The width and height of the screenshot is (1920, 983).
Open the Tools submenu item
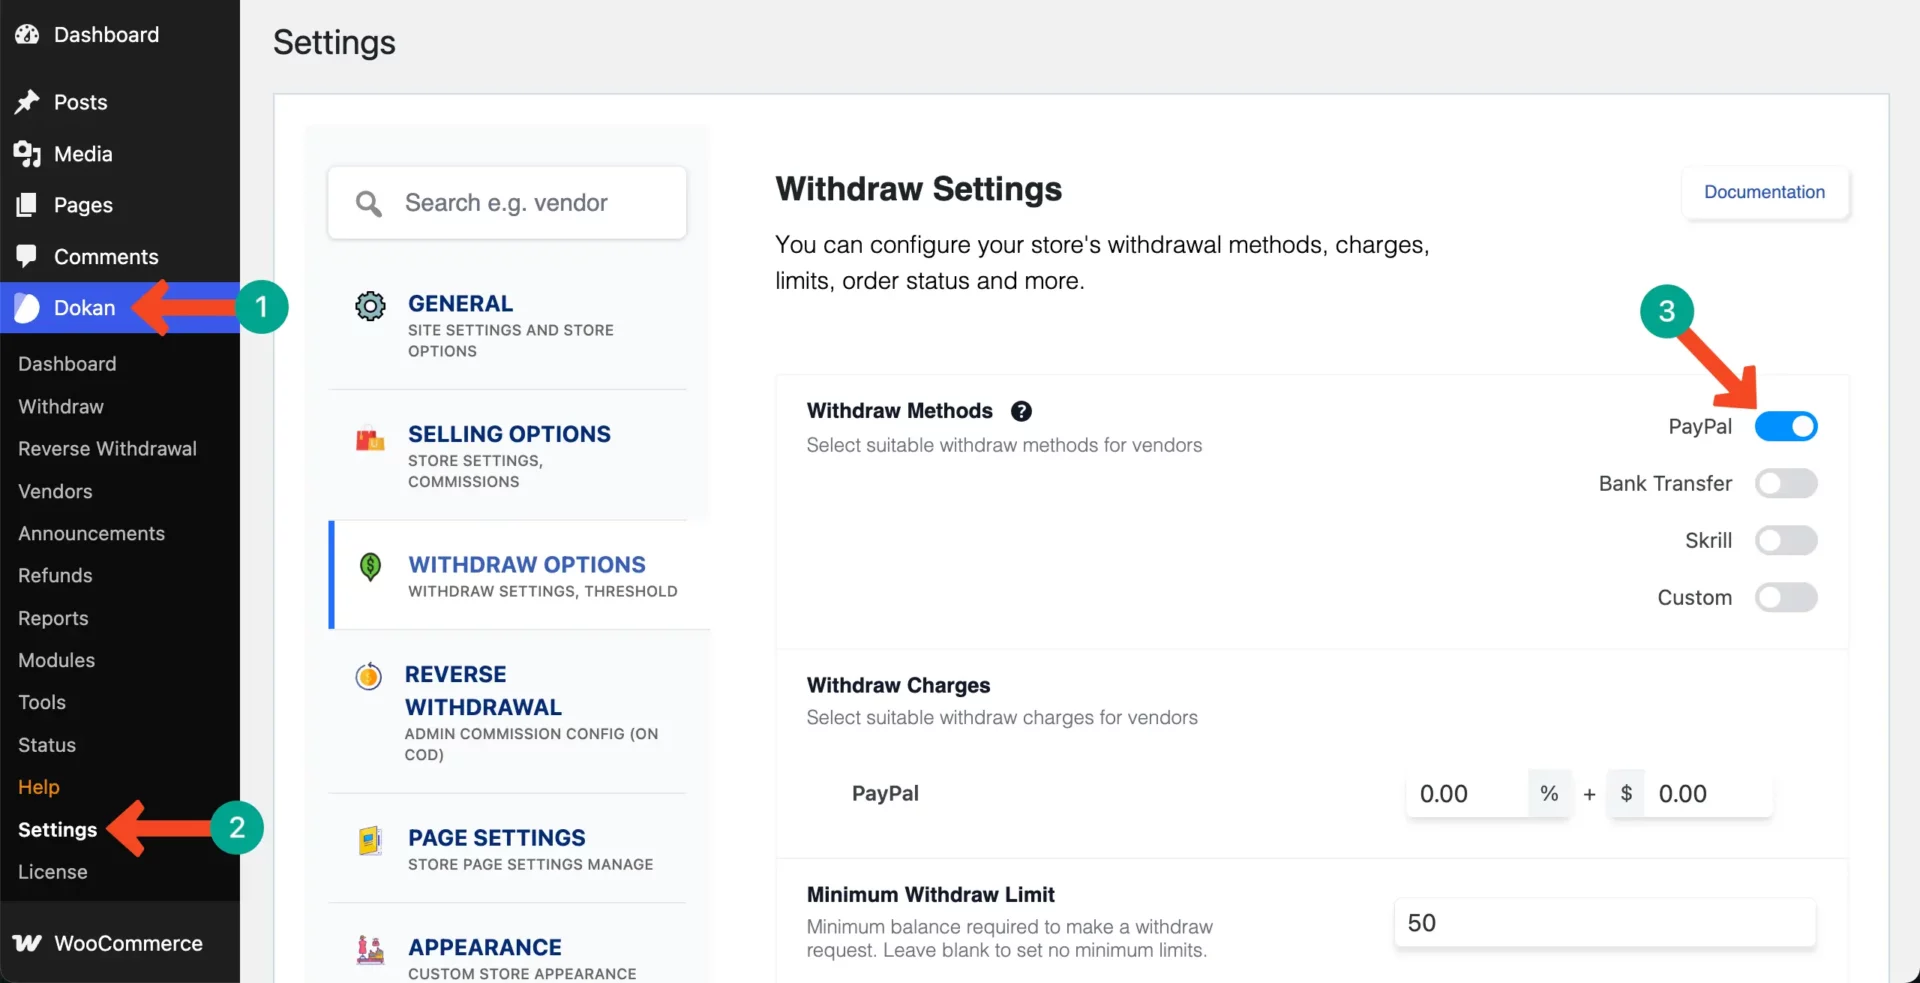[x=42, y=703]
